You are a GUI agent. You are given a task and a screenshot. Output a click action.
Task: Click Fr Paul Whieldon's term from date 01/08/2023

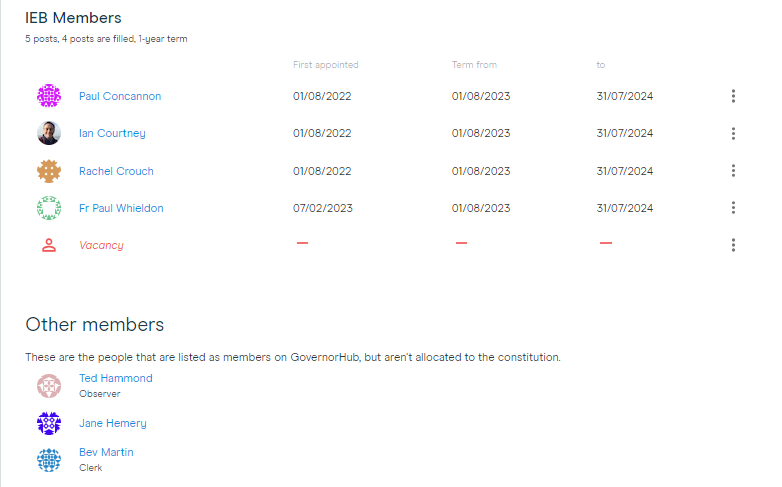pos(481,208)
